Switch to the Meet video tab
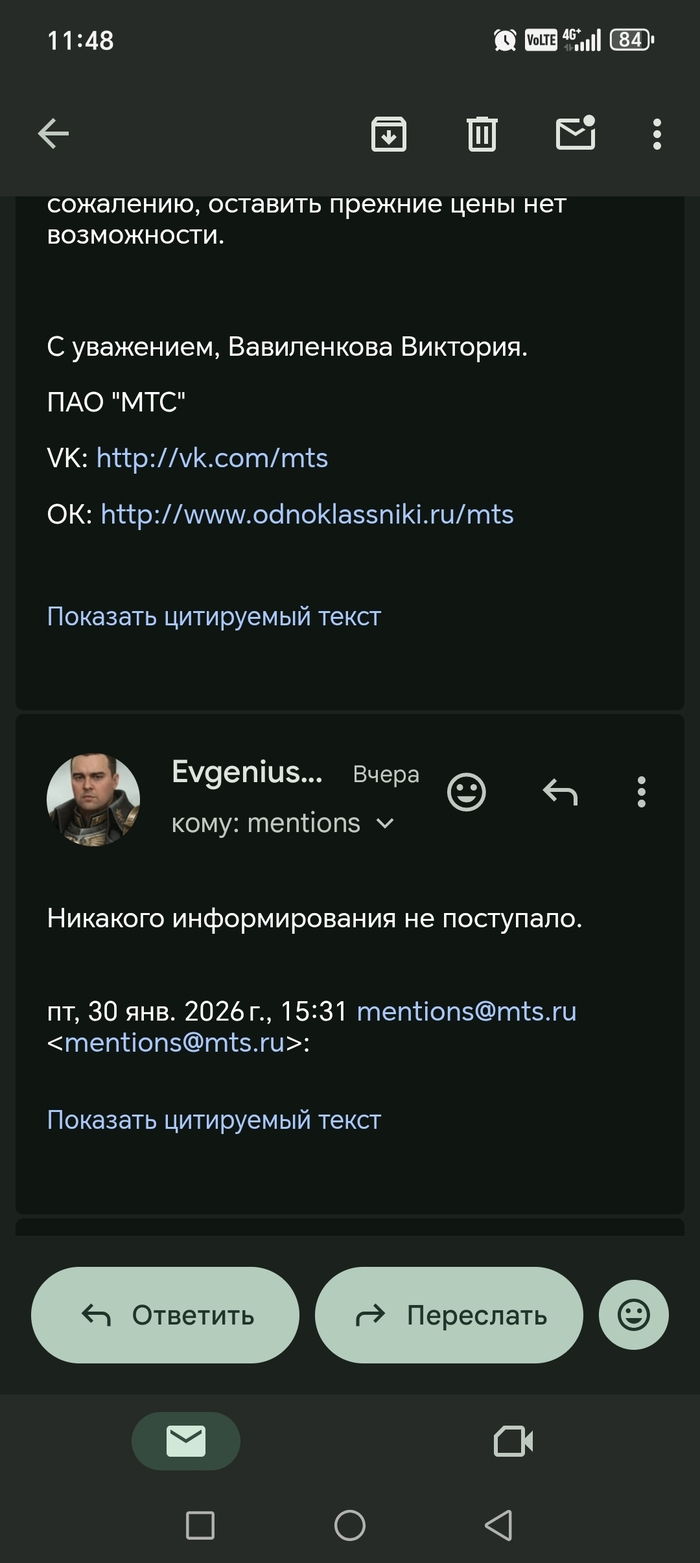The height and width of the screenshot is (1563, 700). (513, 1441)
